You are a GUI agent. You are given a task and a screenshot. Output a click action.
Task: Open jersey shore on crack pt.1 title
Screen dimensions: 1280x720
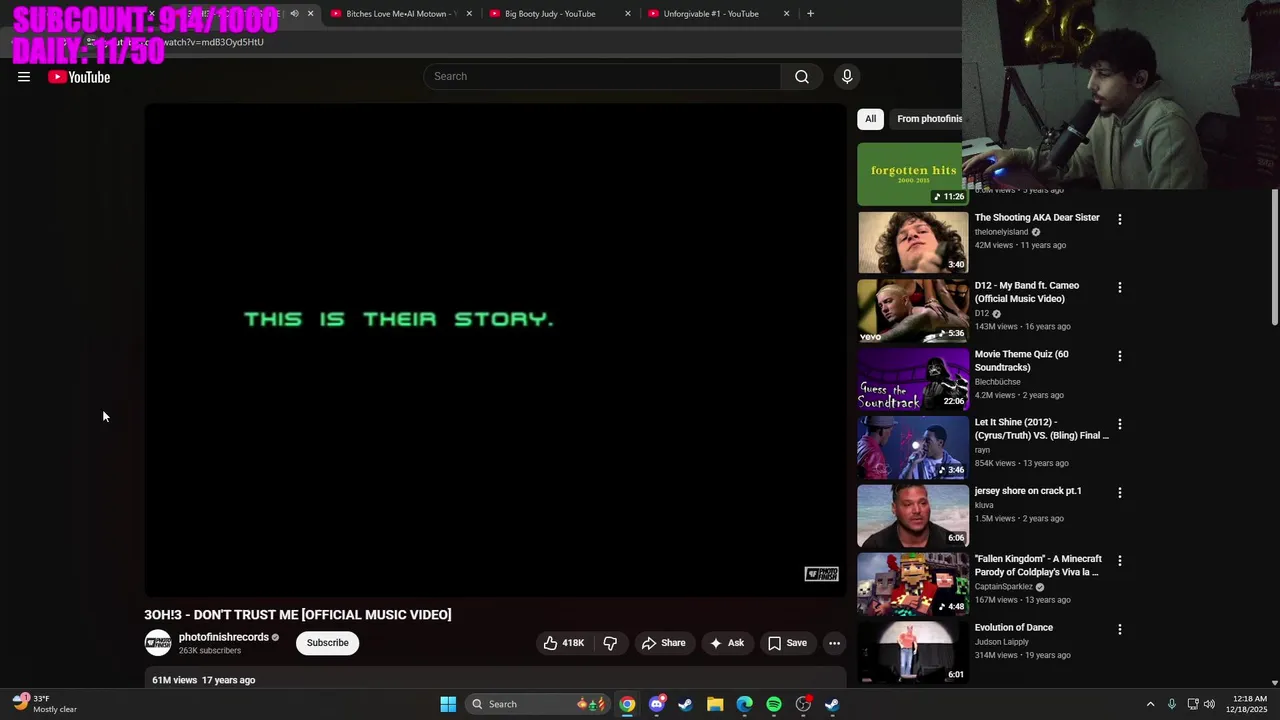1028,491
